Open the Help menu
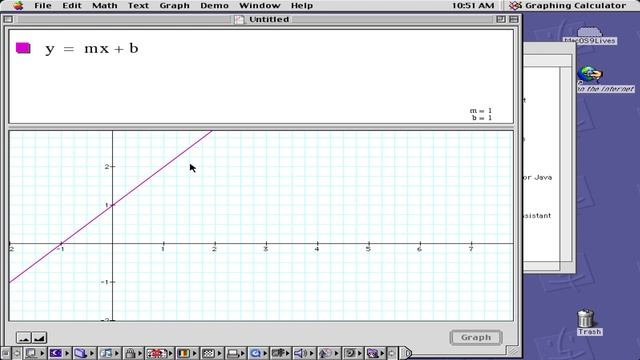Screen dimensions: 640x360 (x=302, y=5)
